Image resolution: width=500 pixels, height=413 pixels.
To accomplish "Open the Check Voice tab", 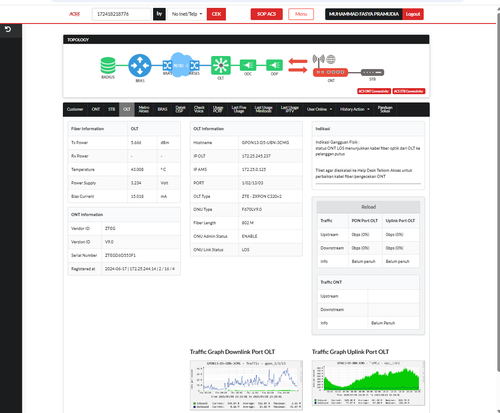I will point(199,109).
